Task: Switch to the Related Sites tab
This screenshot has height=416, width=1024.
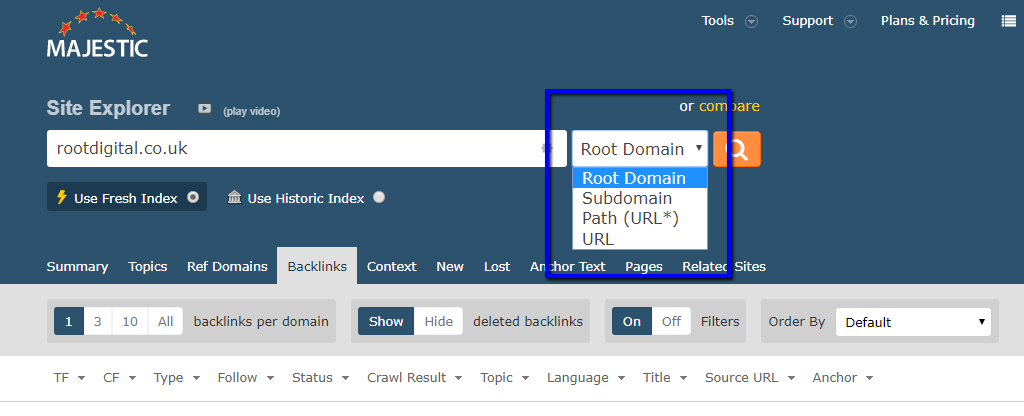Action: (724, 266)
